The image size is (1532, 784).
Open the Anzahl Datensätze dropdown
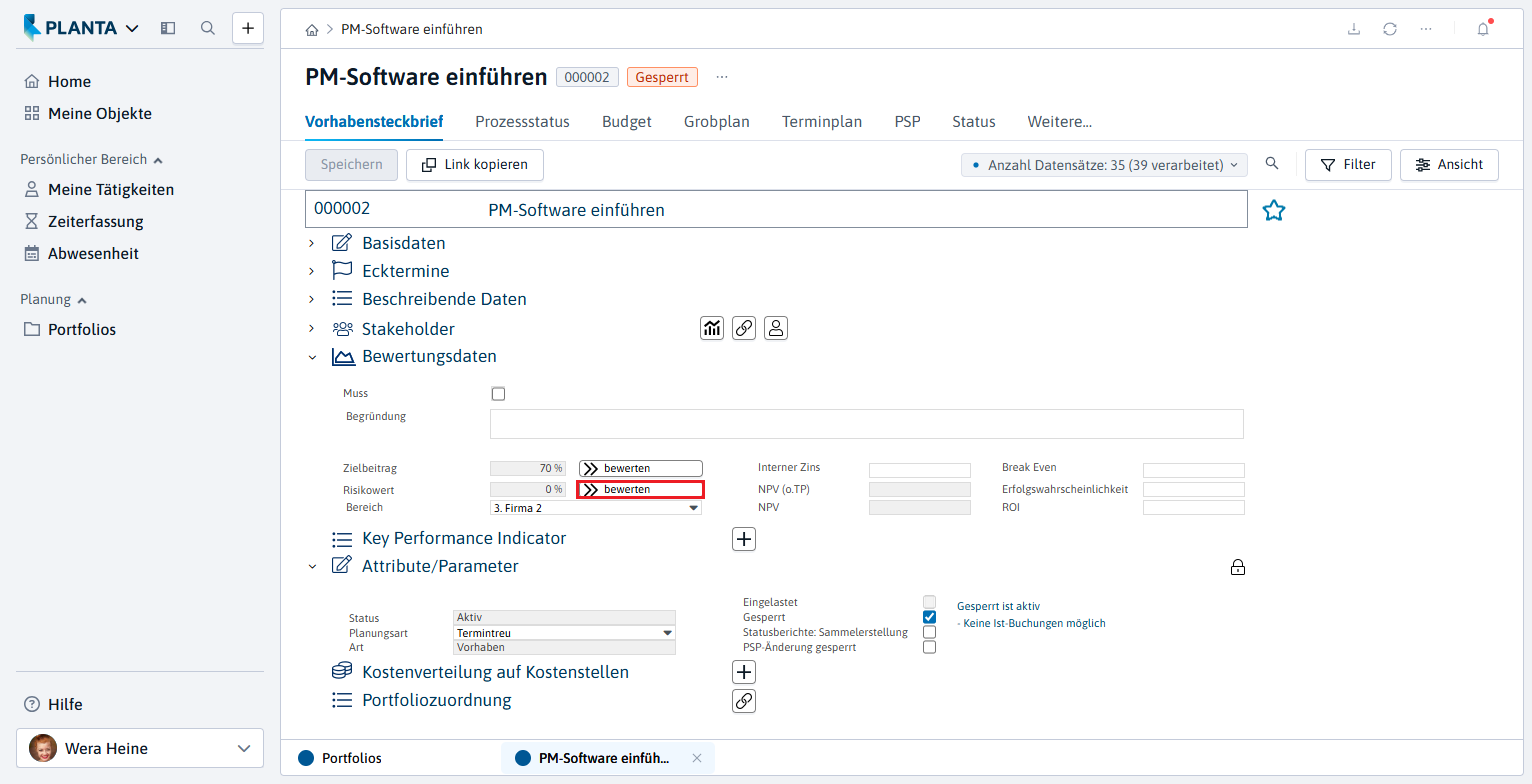(x=1104, y=165)
